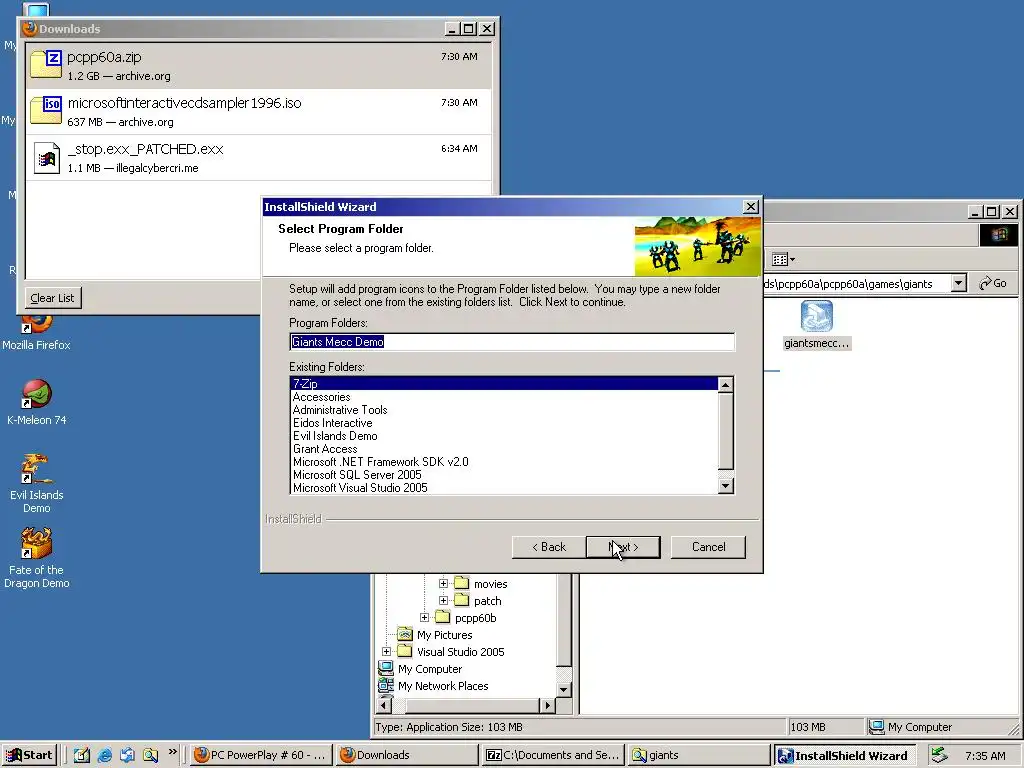Switch to PC PowerPlay # 60 taskbar button

(261, 755)
